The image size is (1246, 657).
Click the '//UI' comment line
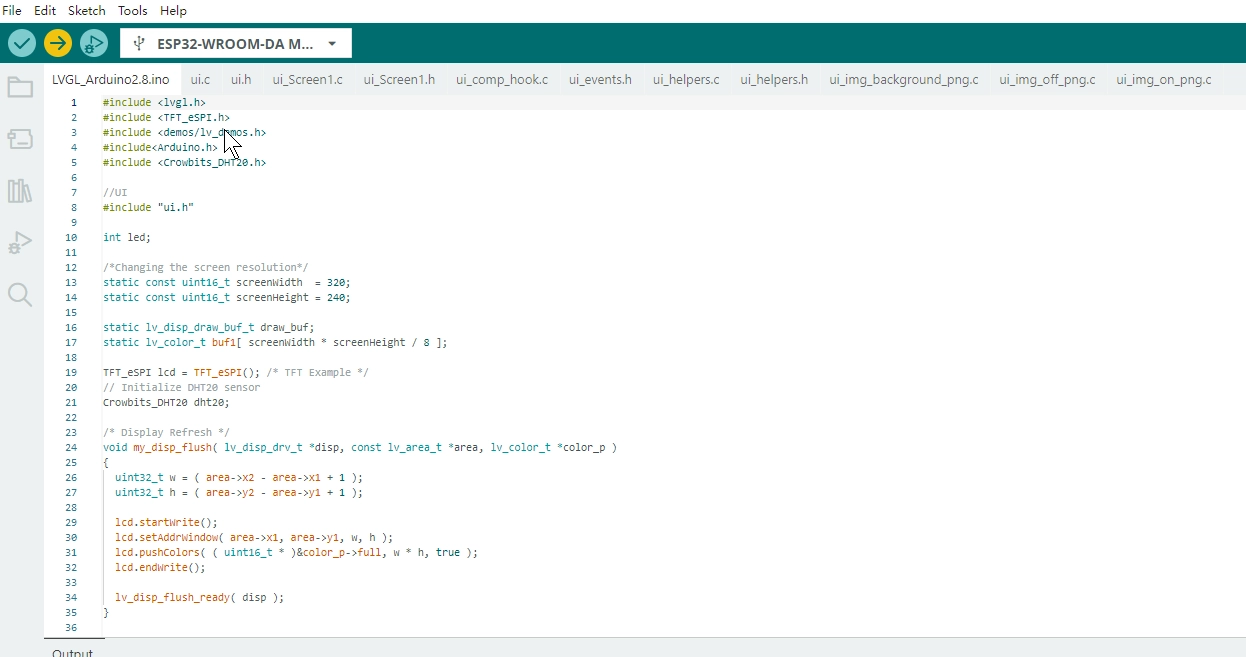(x=115, y=192)
